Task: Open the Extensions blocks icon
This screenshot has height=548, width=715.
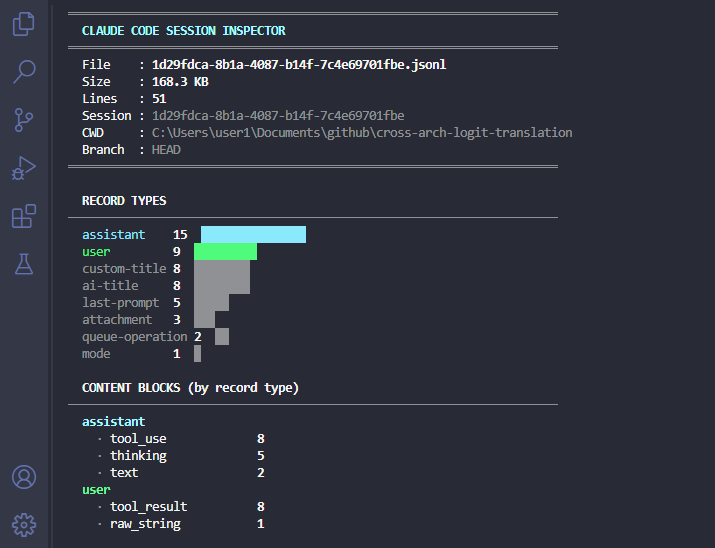Action: pyautogui.click(x=24, y=216)
